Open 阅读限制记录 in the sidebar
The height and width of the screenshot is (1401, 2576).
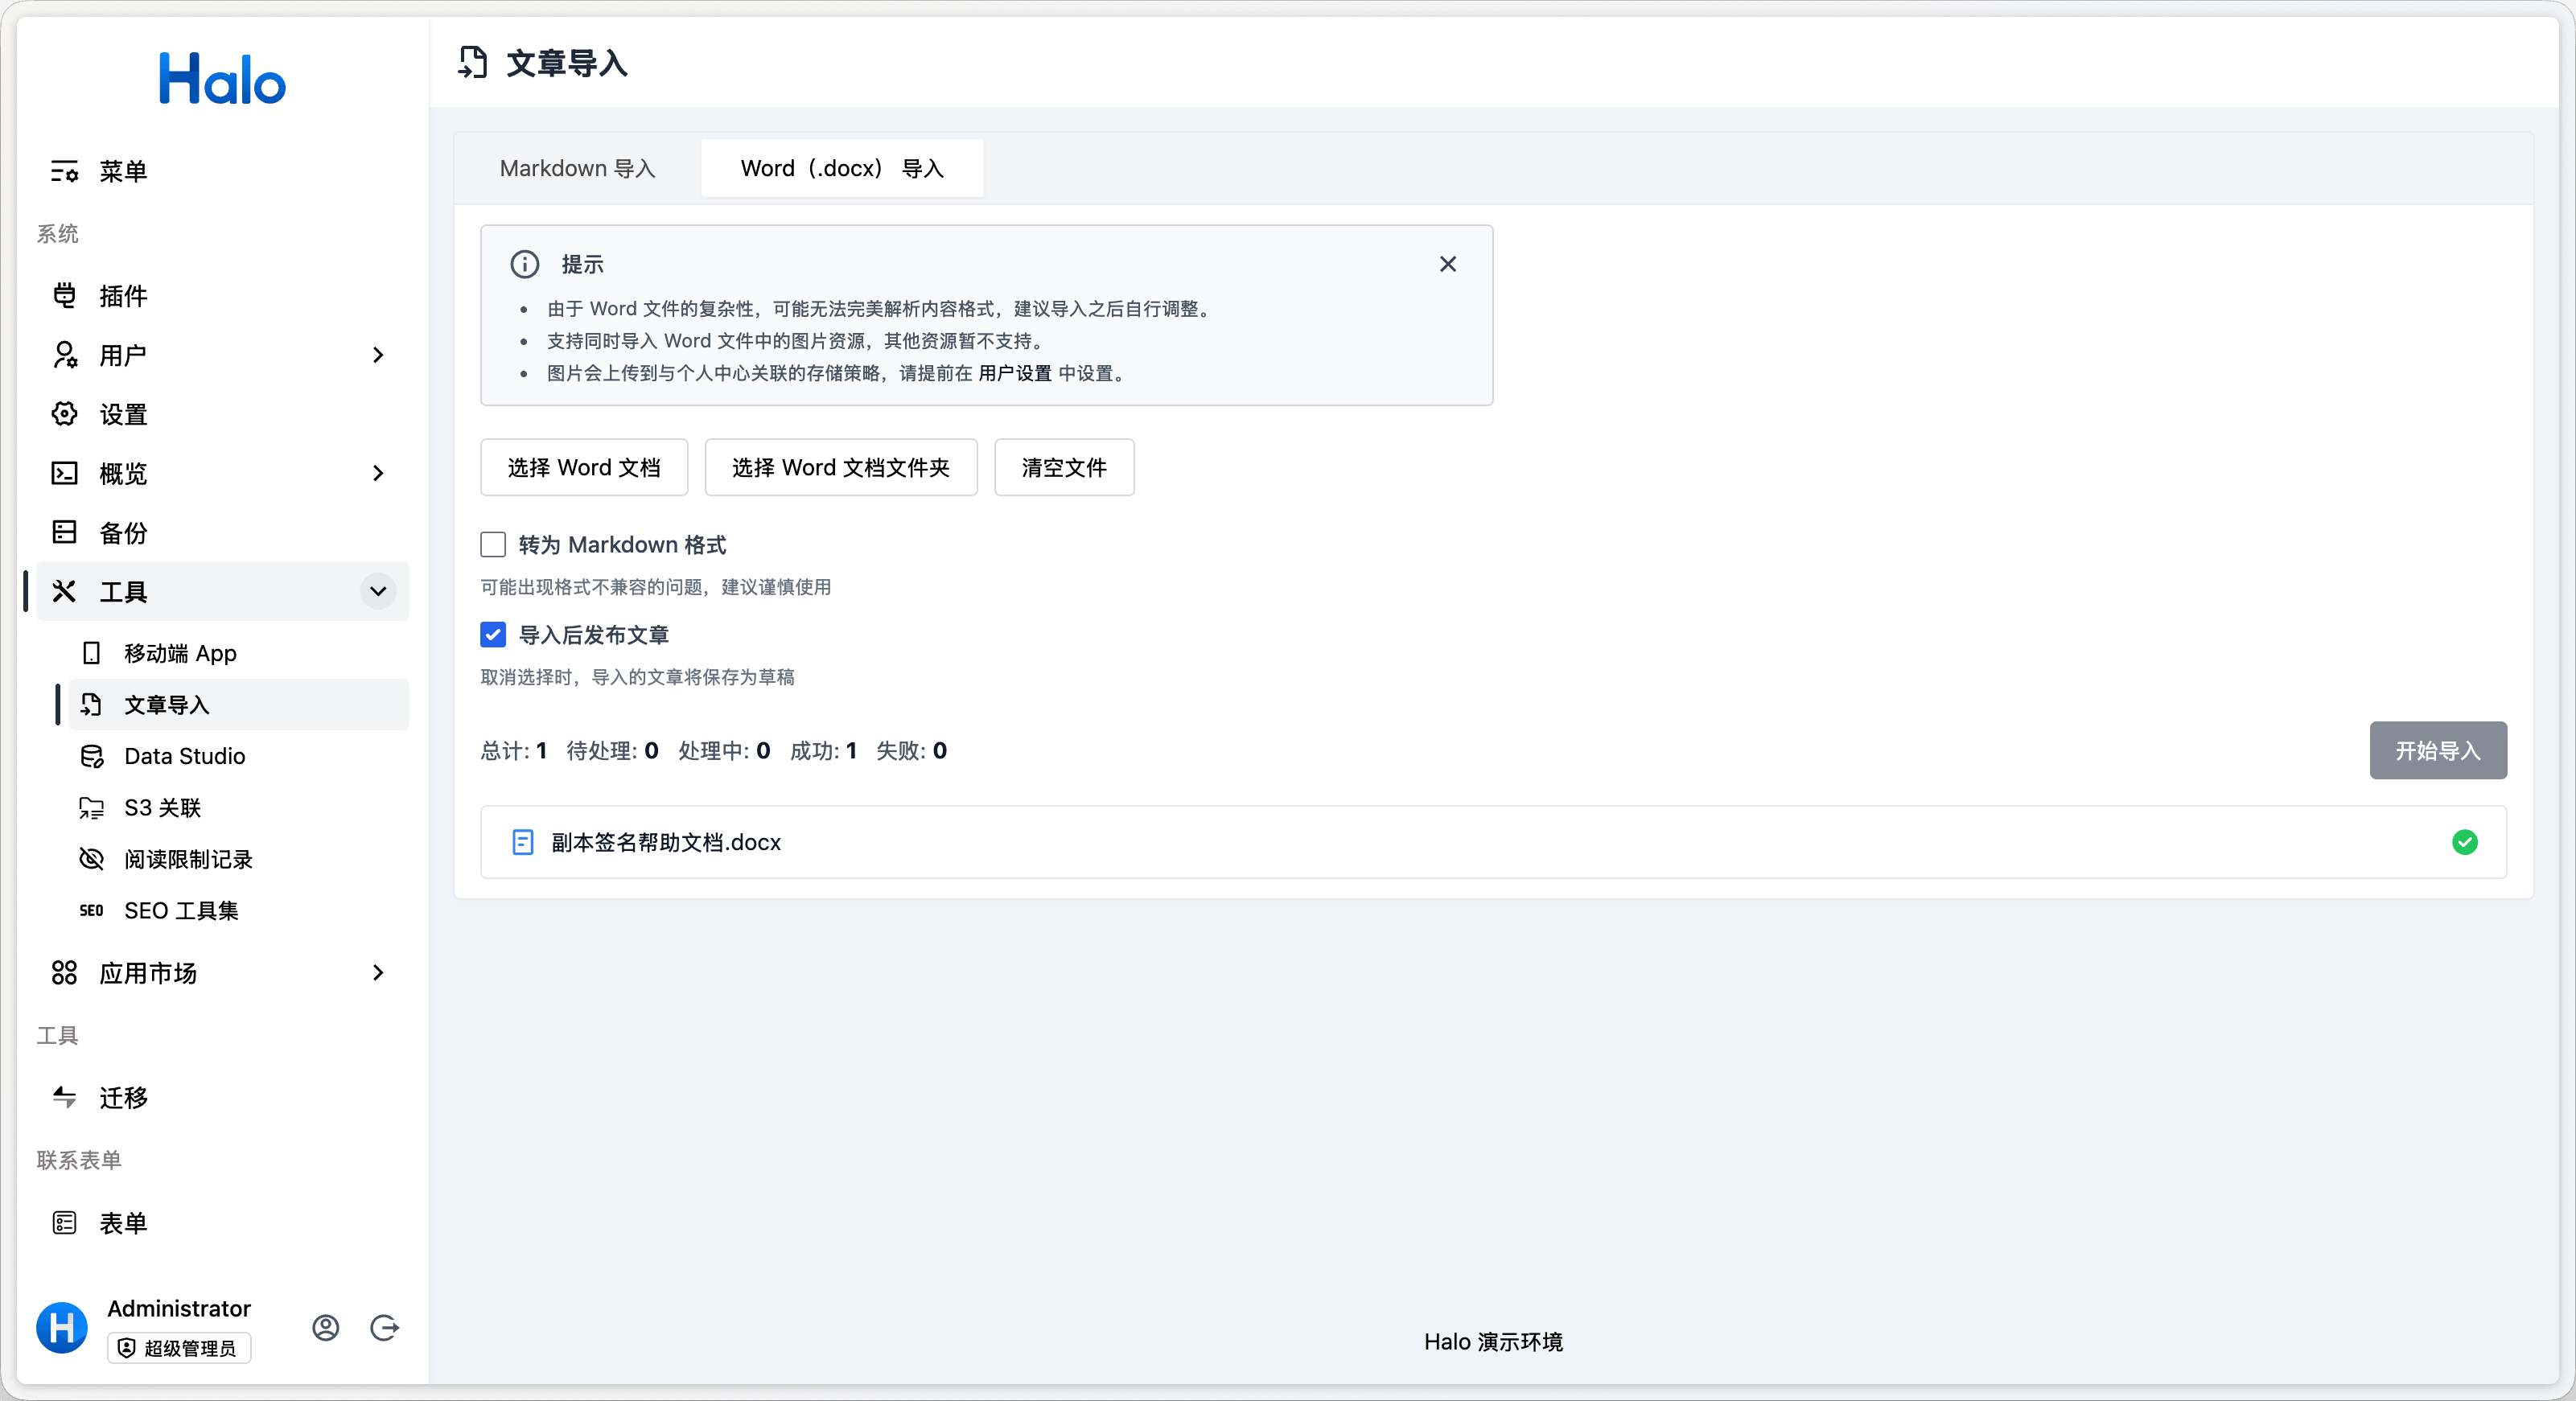(188, 859)
